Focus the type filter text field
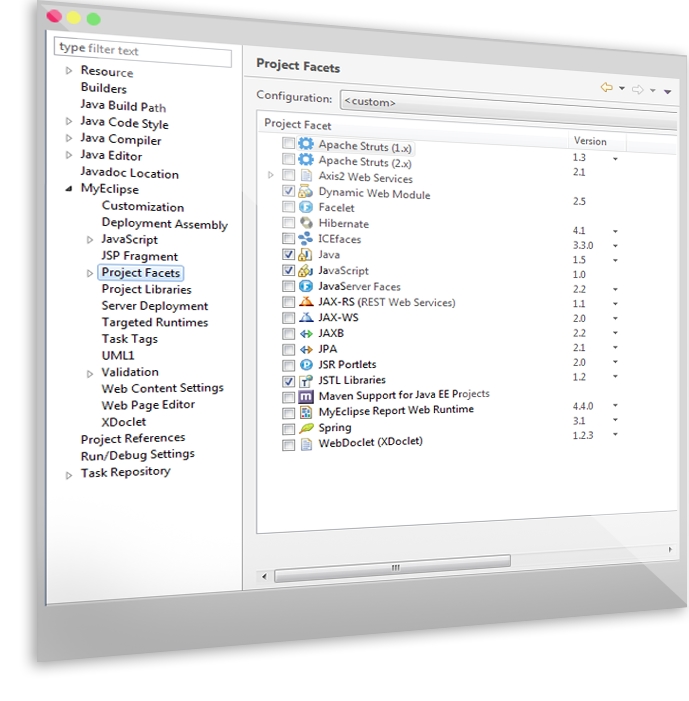The image size is (689, 701). (143, 51)
